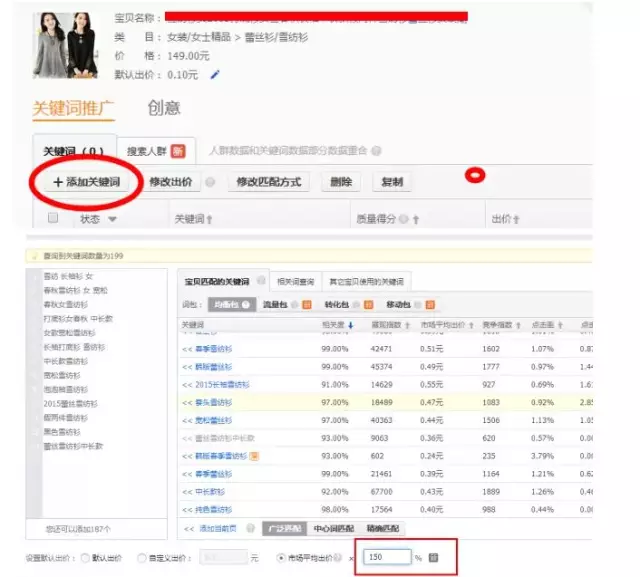This screenshot has width=640, height=577.
Task: Open the 状态 filter dropdown arrow
Action: (112, 220)
